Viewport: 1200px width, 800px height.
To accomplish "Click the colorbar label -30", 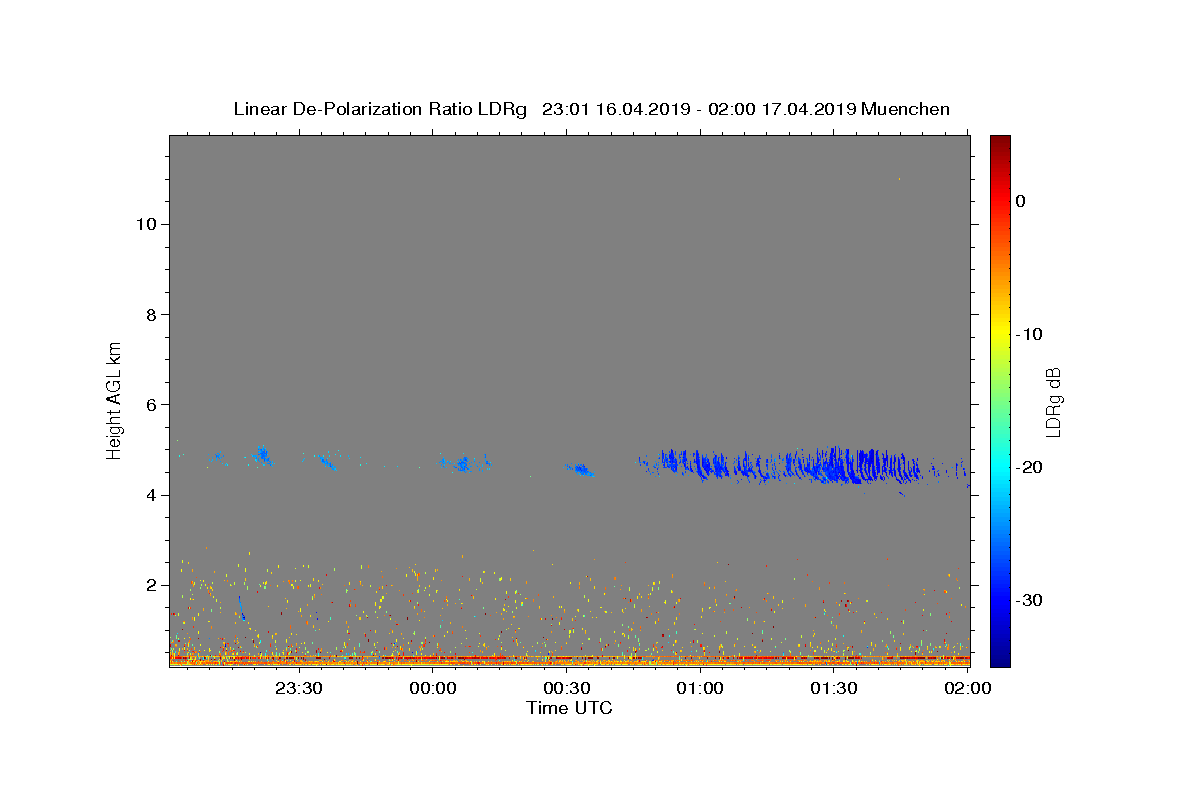I will [1029, 600].
